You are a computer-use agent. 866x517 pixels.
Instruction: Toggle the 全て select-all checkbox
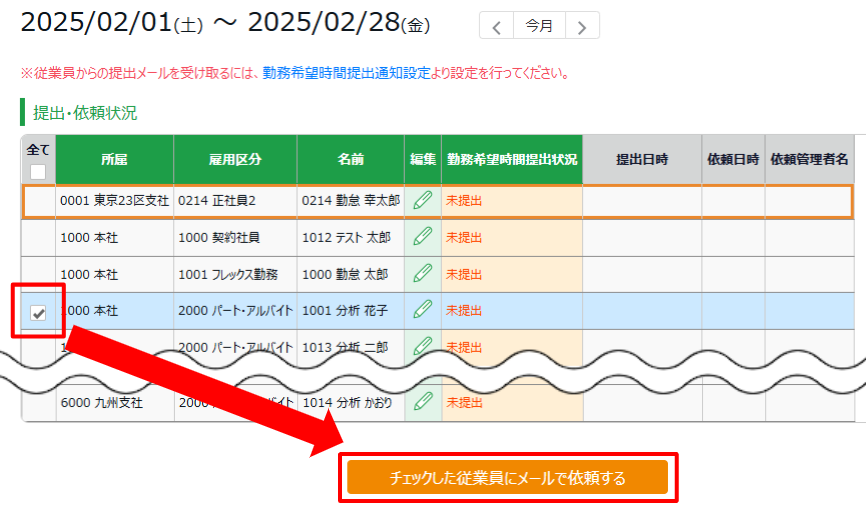pyautogui.click(x=38, y=171)
